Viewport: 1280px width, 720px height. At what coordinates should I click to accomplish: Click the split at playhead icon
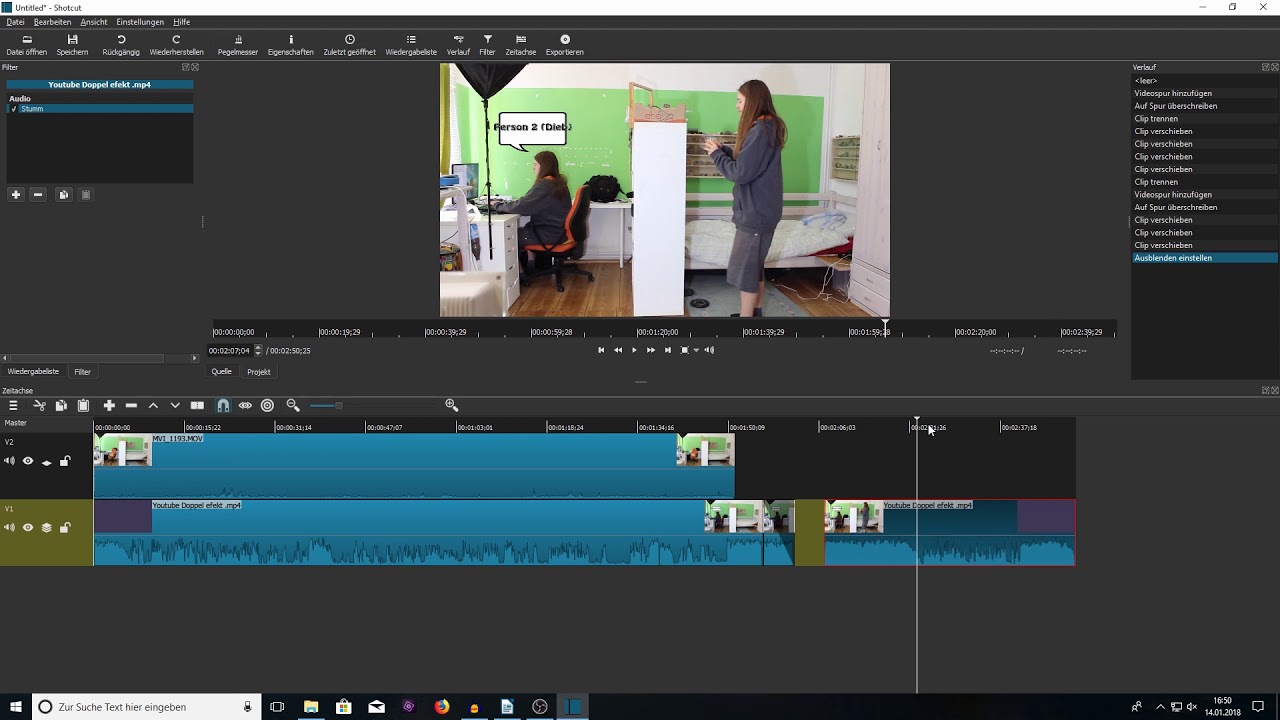[197, 405]
